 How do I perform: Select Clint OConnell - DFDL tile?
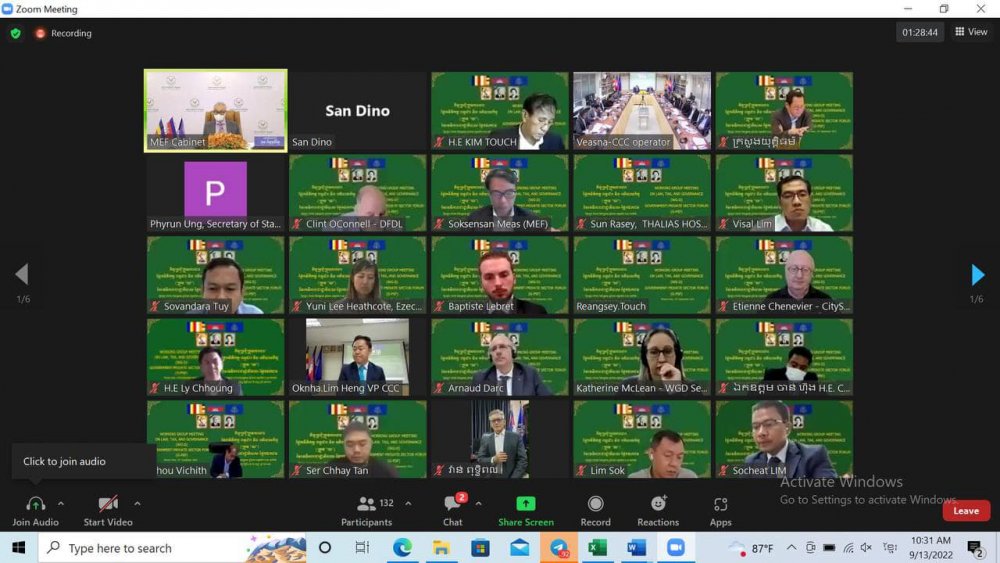point(357,193)
